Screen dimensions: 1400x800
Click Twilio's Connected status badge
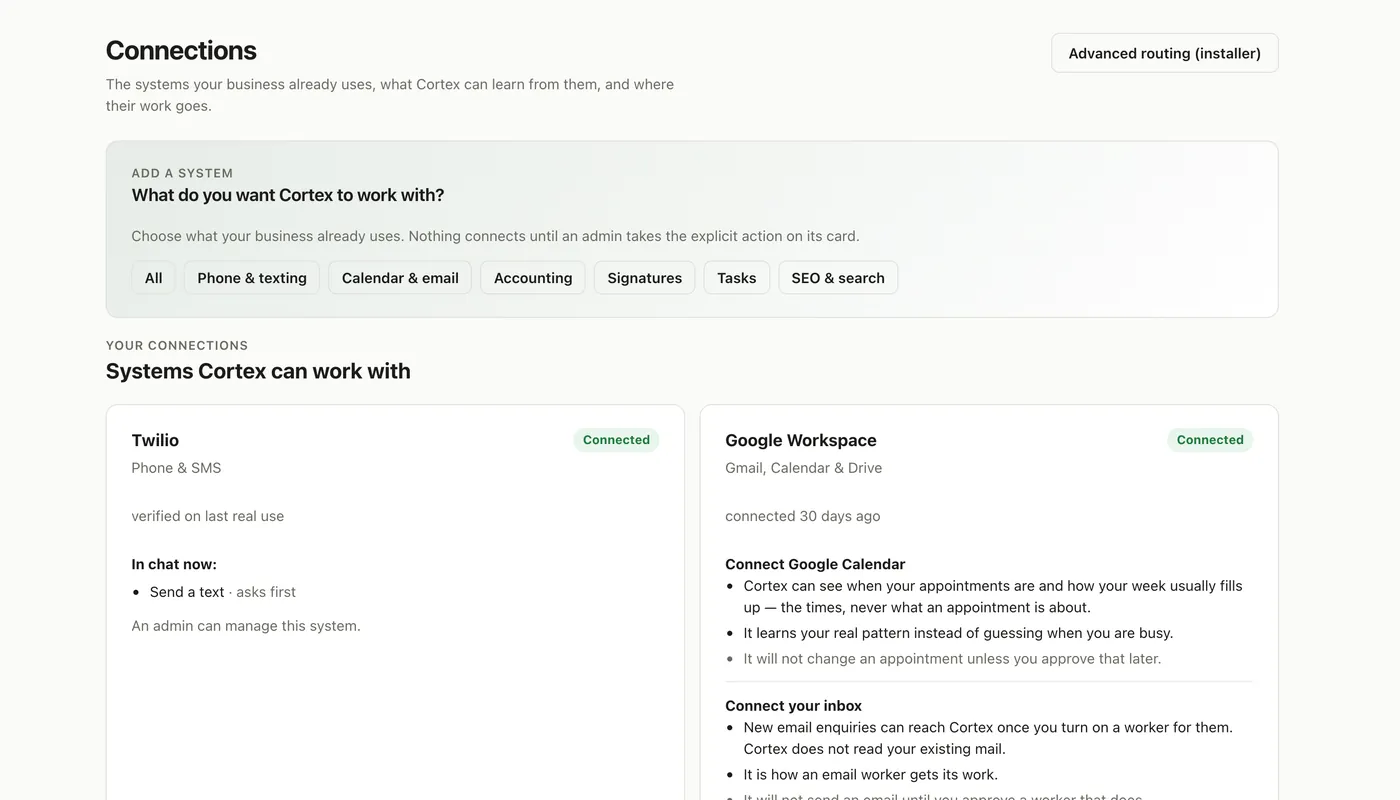[x=616, y=440]
